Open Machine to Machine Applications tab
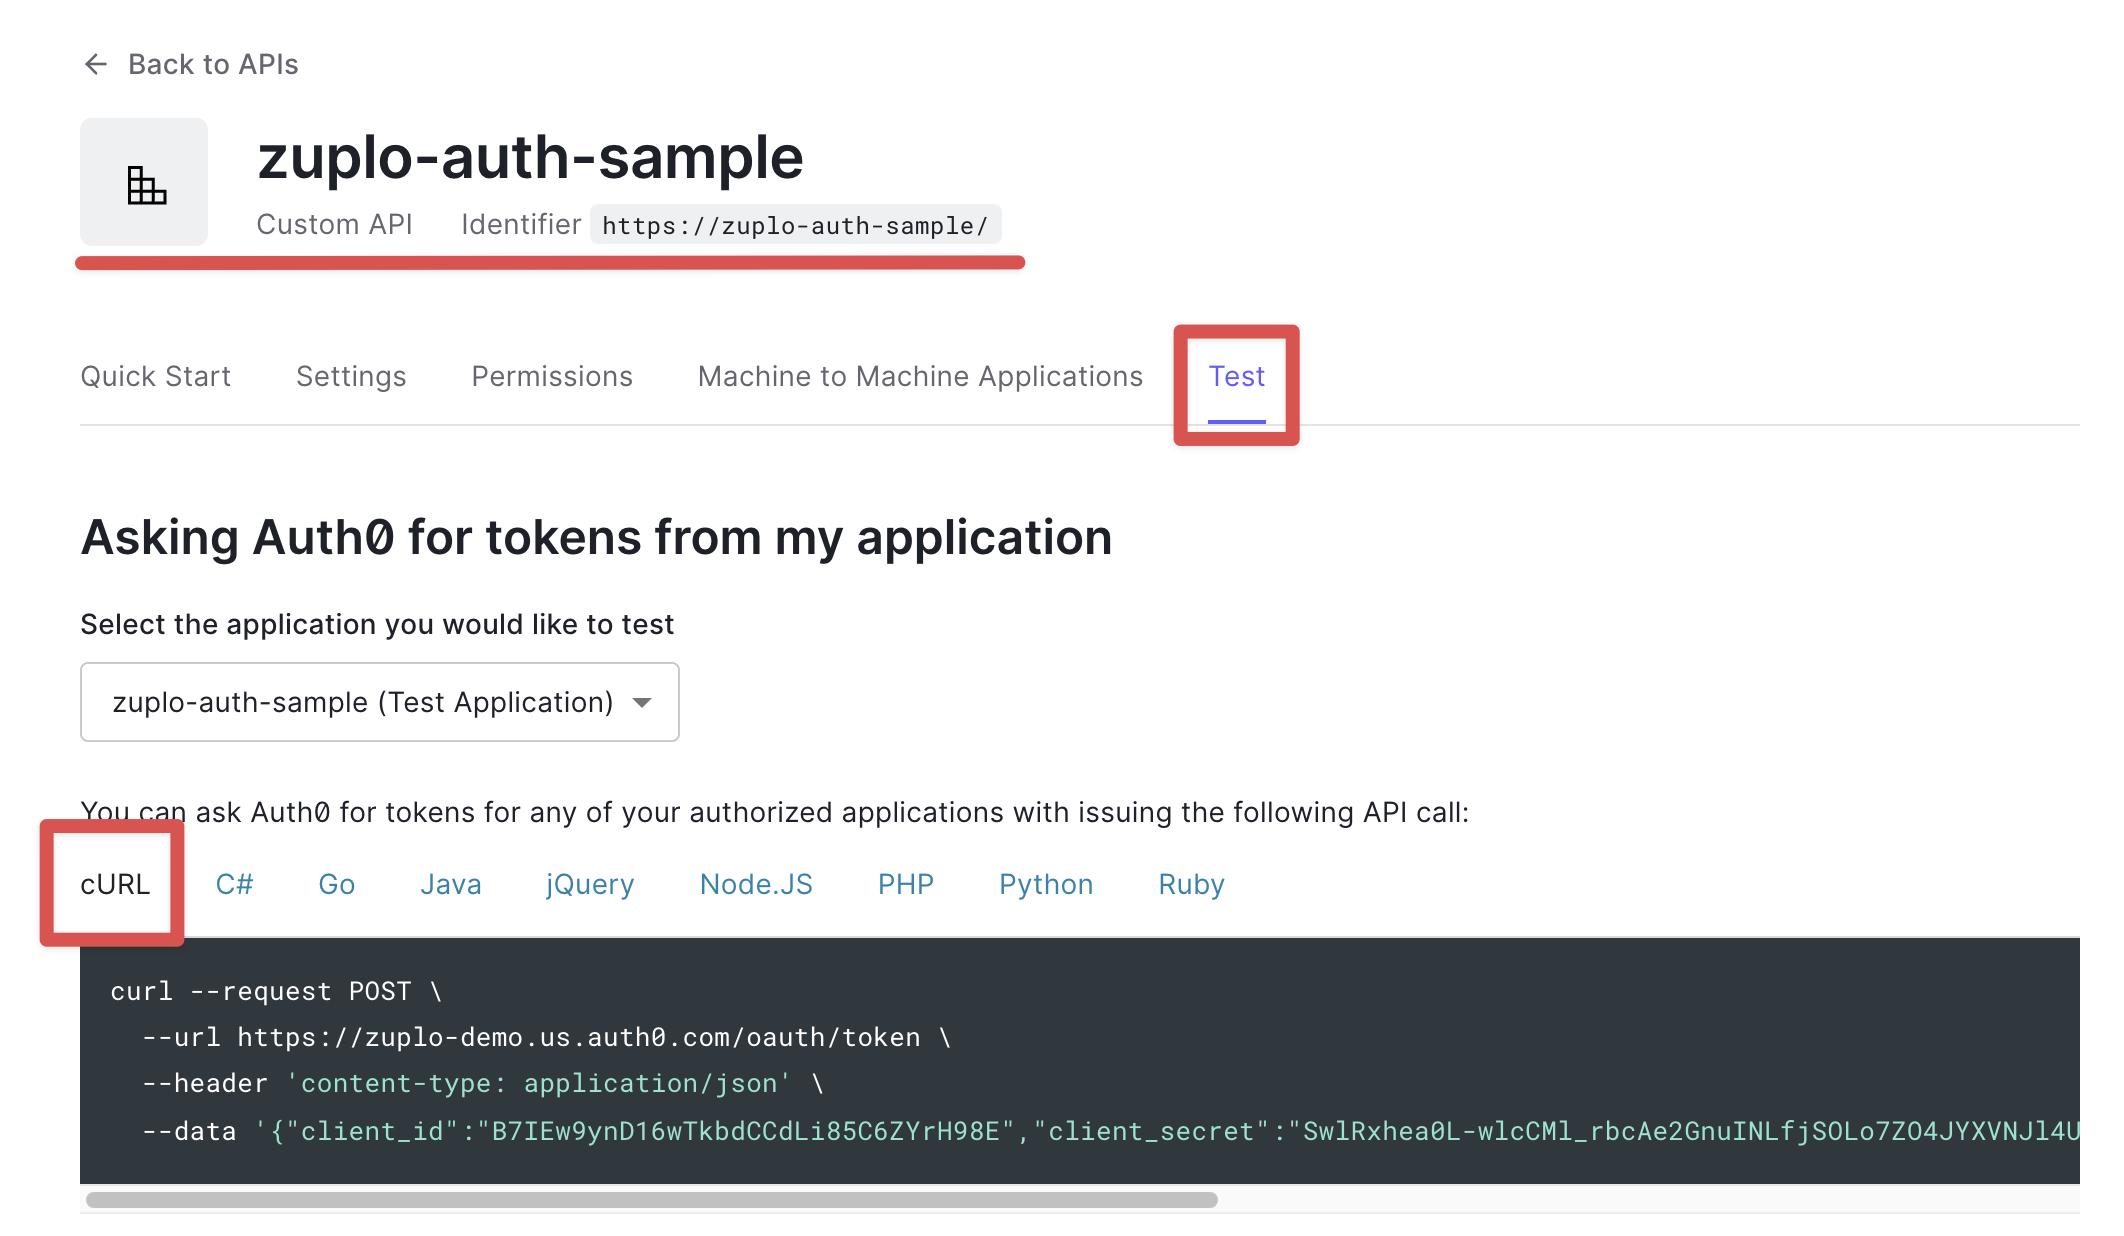This screenshot has height=1236, width=2124. tap(920, 376)
